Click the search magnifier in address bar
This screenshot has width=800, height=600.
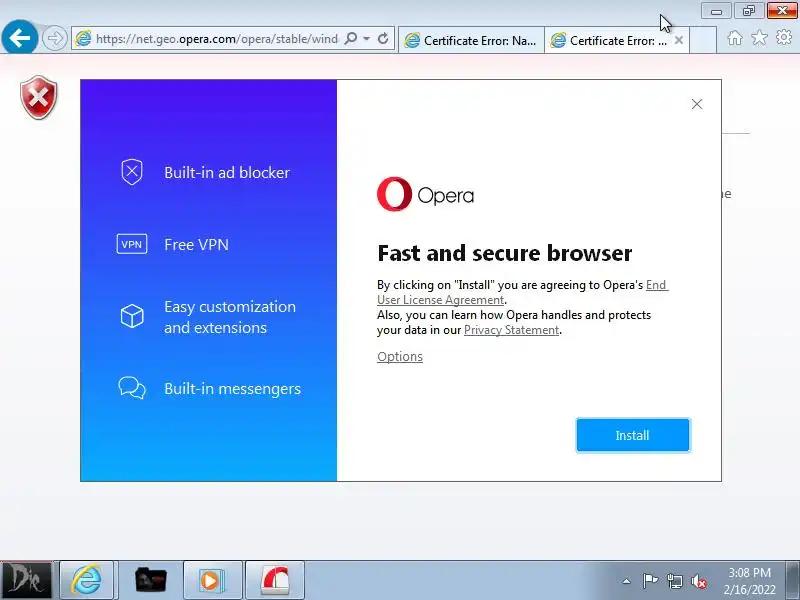[351, 38]
